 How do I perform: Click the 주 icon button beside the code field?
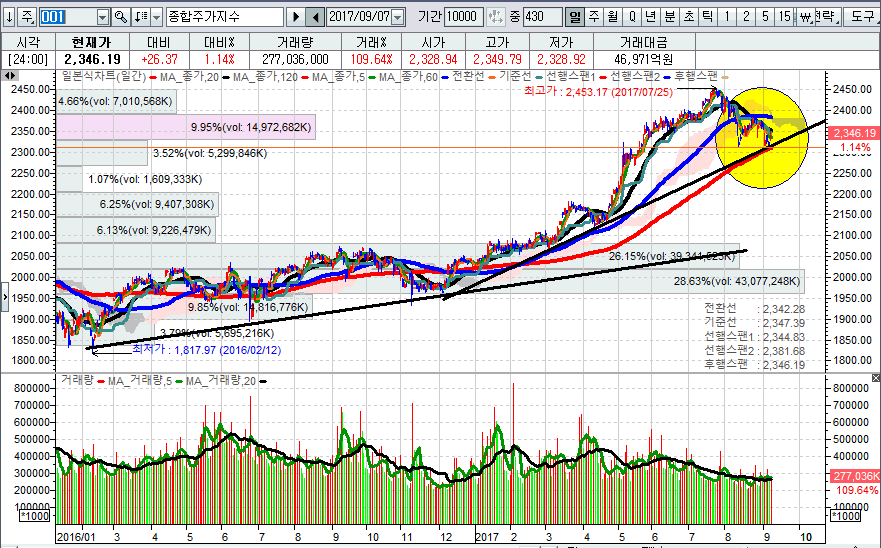tap(27, 17)
